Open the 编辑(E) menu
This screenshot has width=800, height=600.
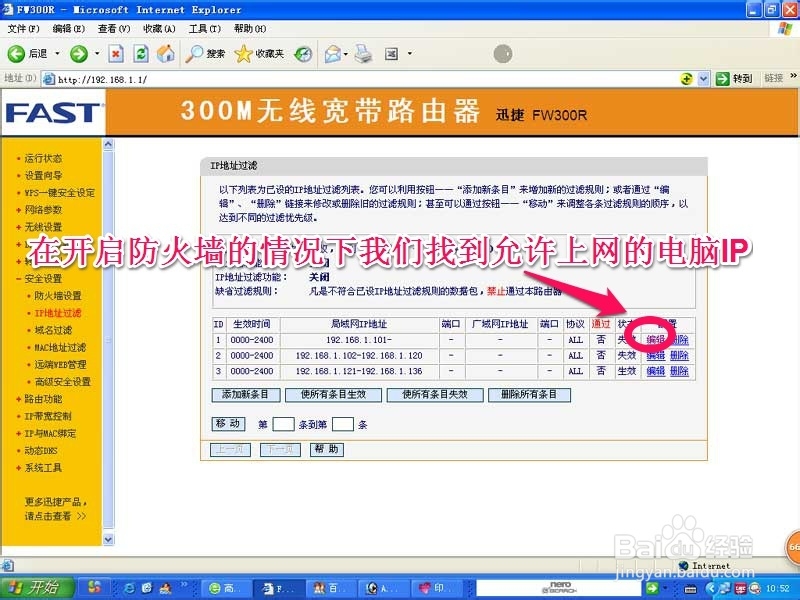tap(69, 29)
